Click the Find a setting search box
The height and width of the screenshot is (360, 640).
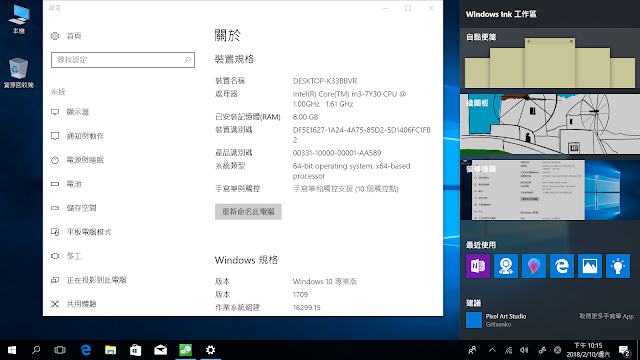[123, 60]
